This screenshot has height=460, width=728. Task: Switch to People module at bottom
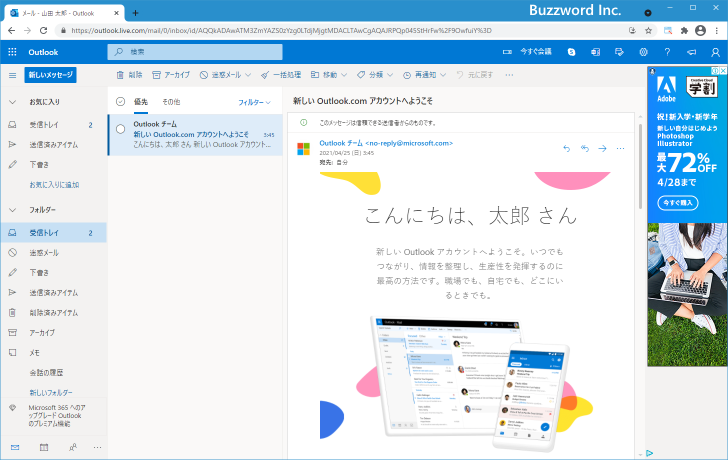[x=73, y=447]
